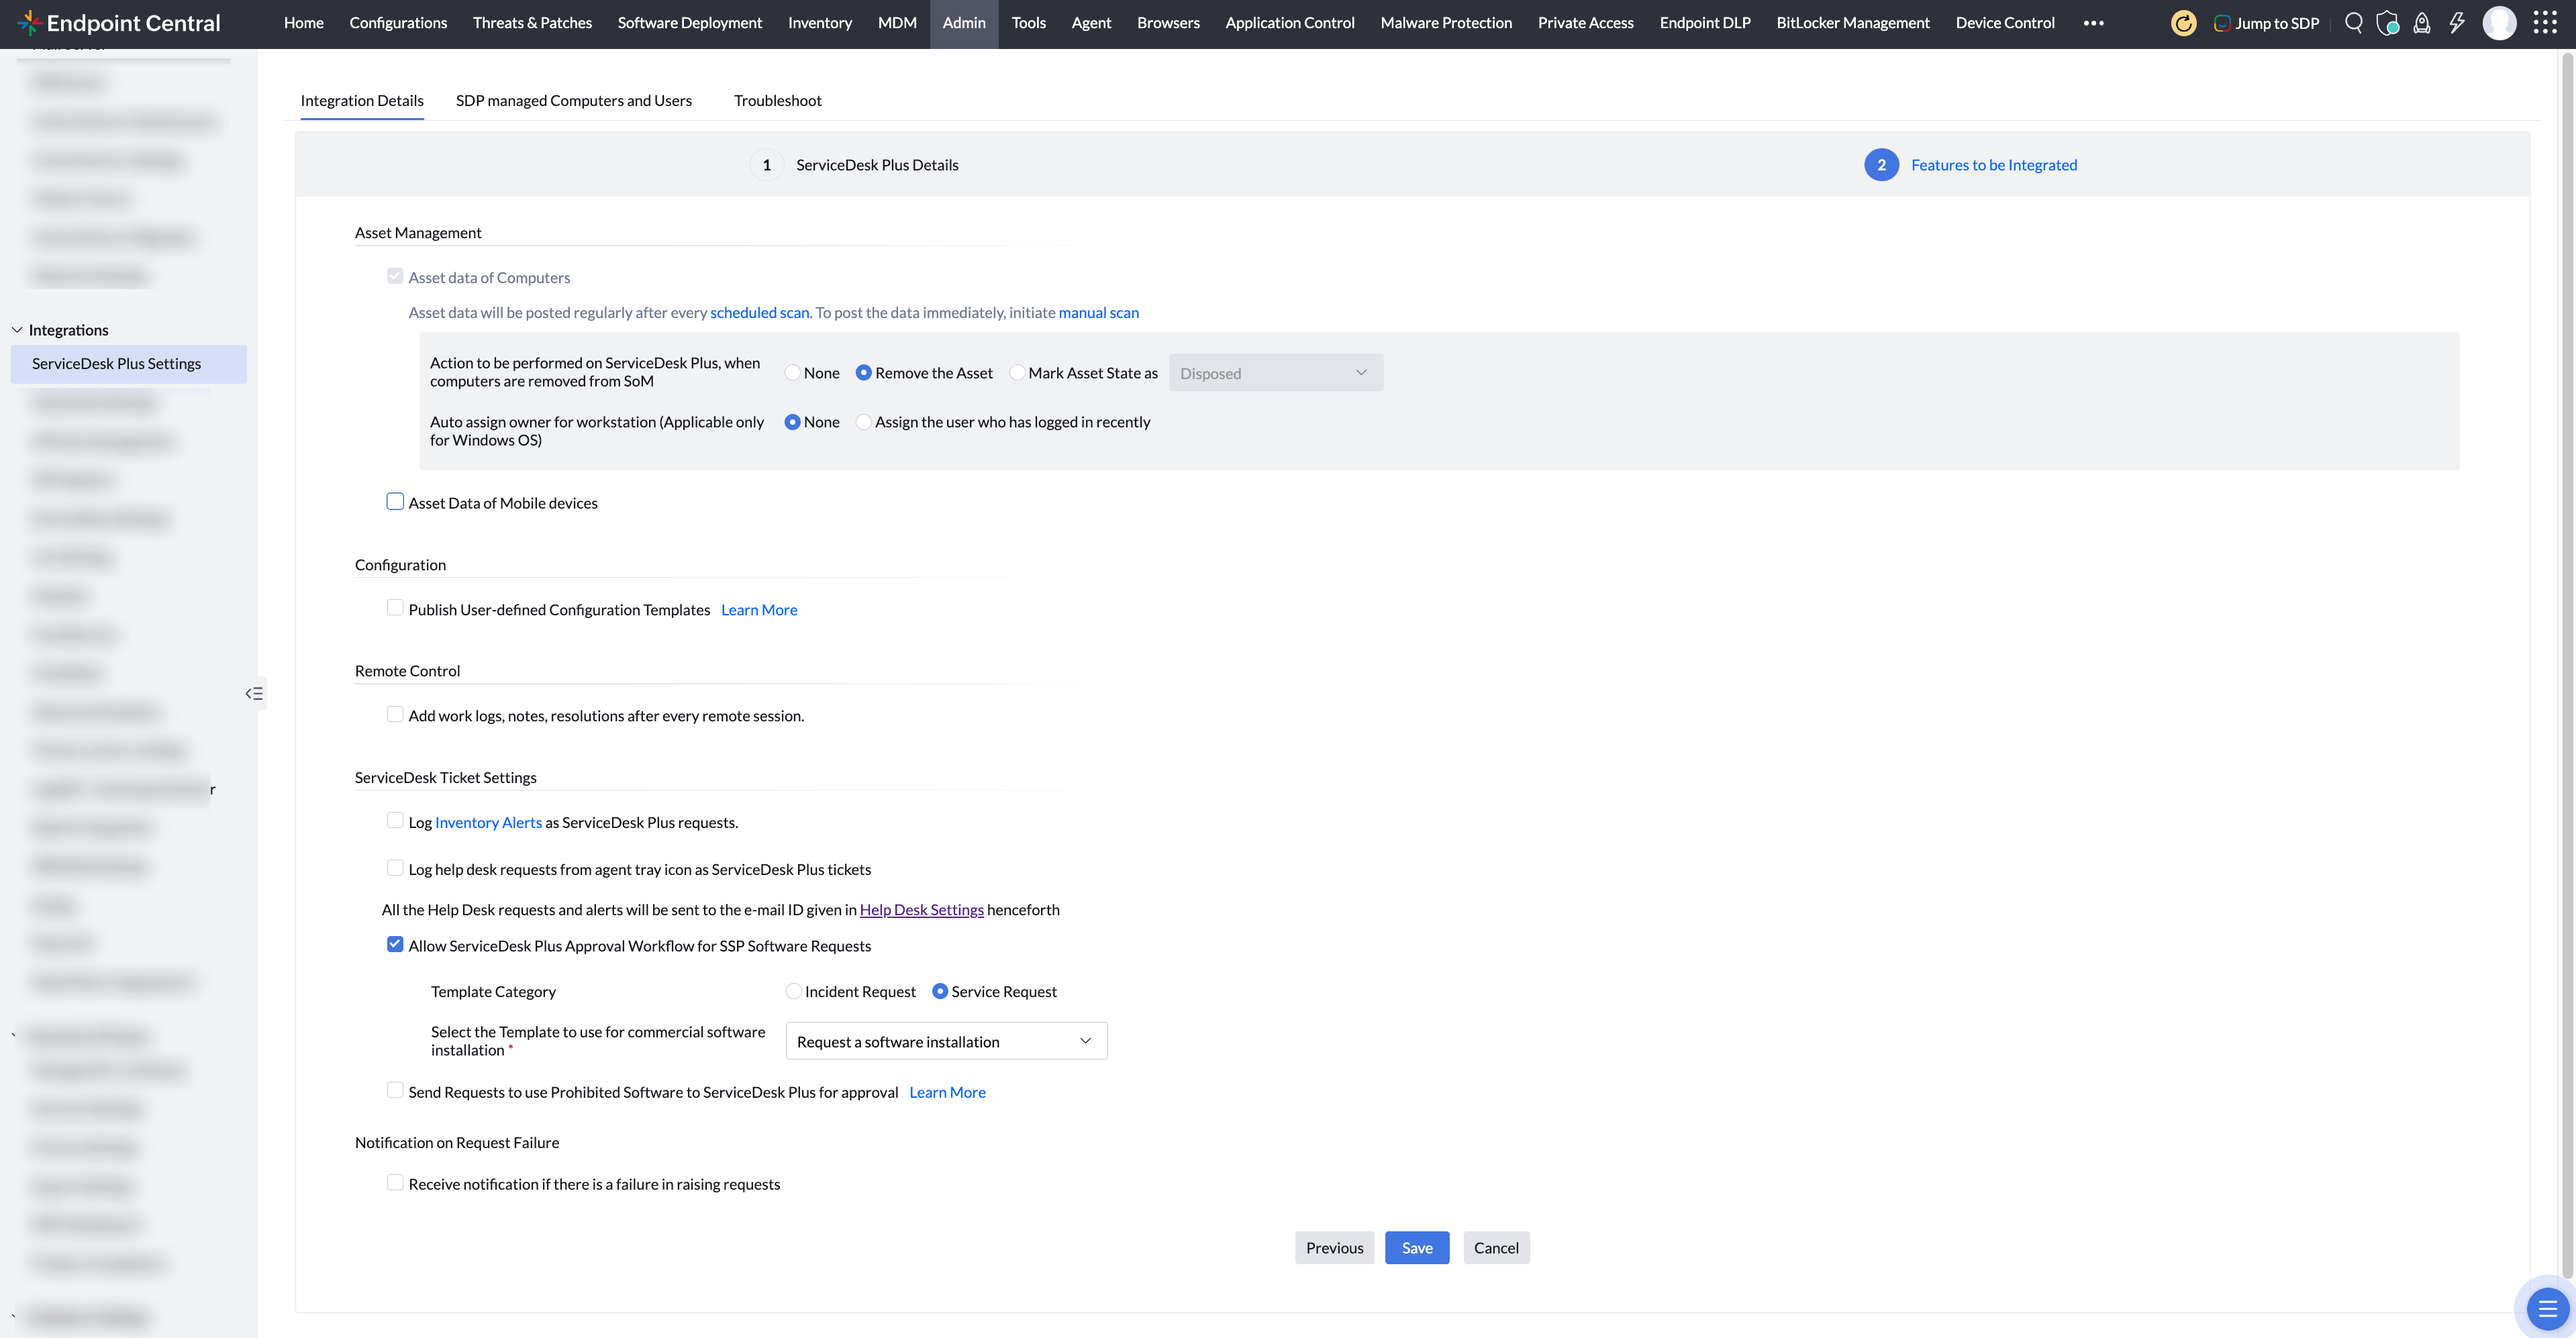Open the Inventory module
This screenshot has width=2576, height=1338.
tap(819, 23)
